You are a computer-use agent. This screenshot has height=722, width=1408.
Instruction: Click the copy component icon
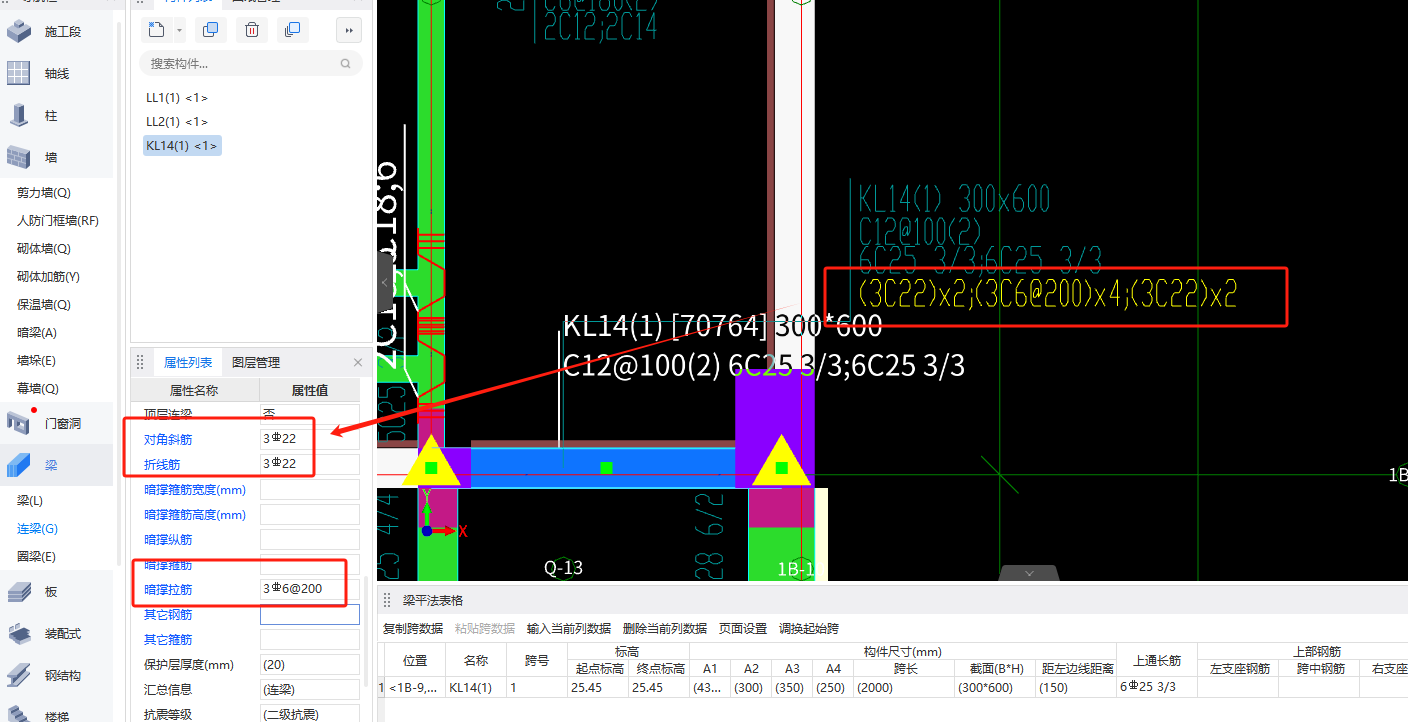pyautogui.click(x=210, y=30)
